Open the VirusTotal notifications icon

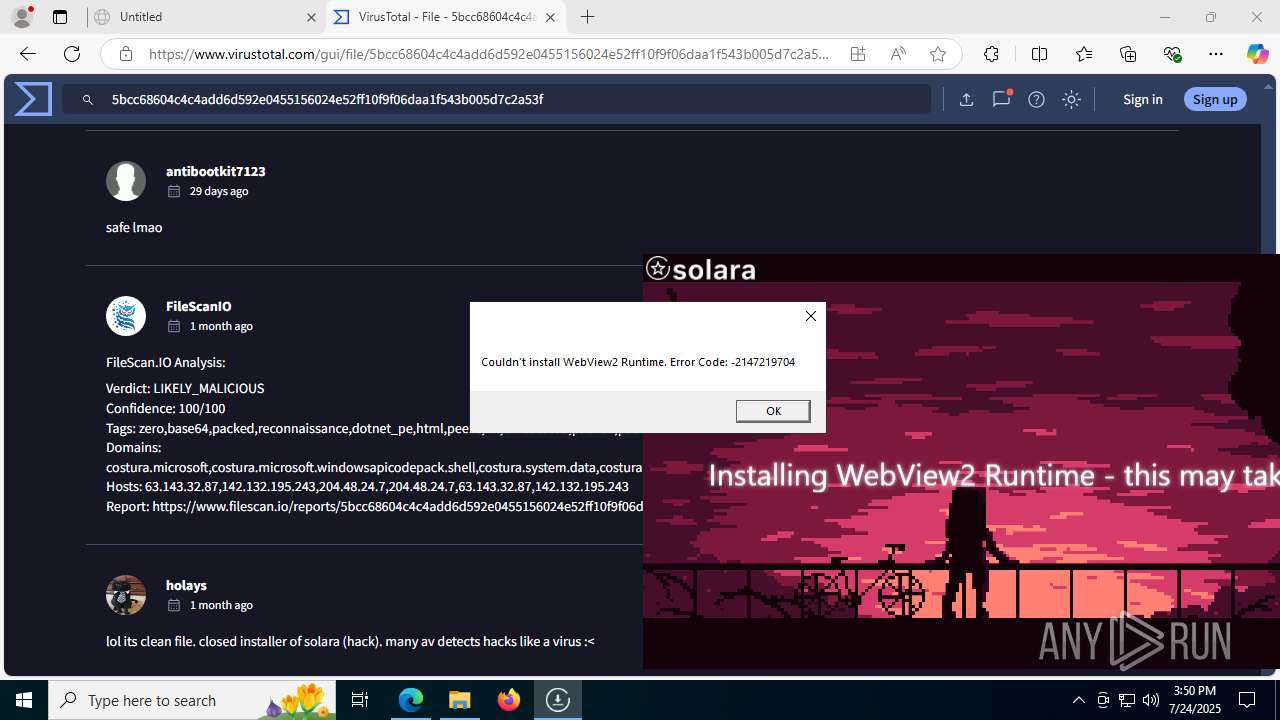click(1001, 99)
